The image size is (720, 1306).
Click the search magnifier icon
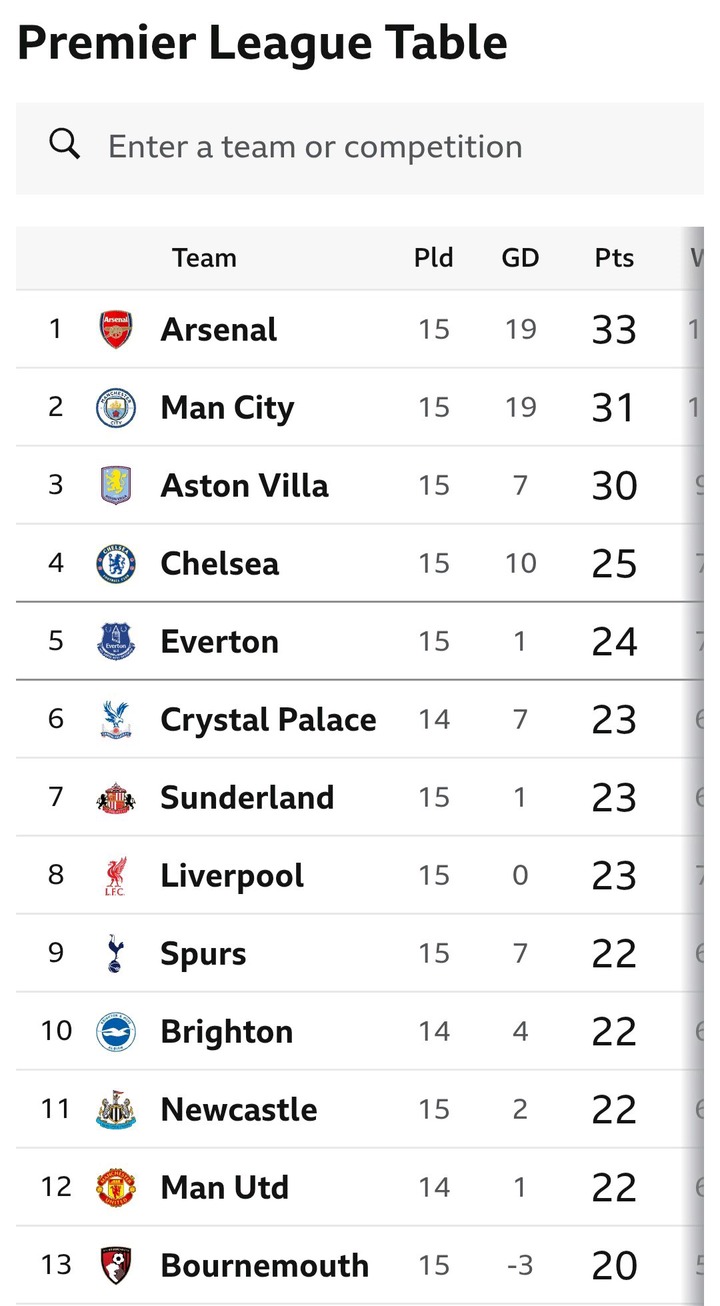pyautogui.click(x=65, y=145)
